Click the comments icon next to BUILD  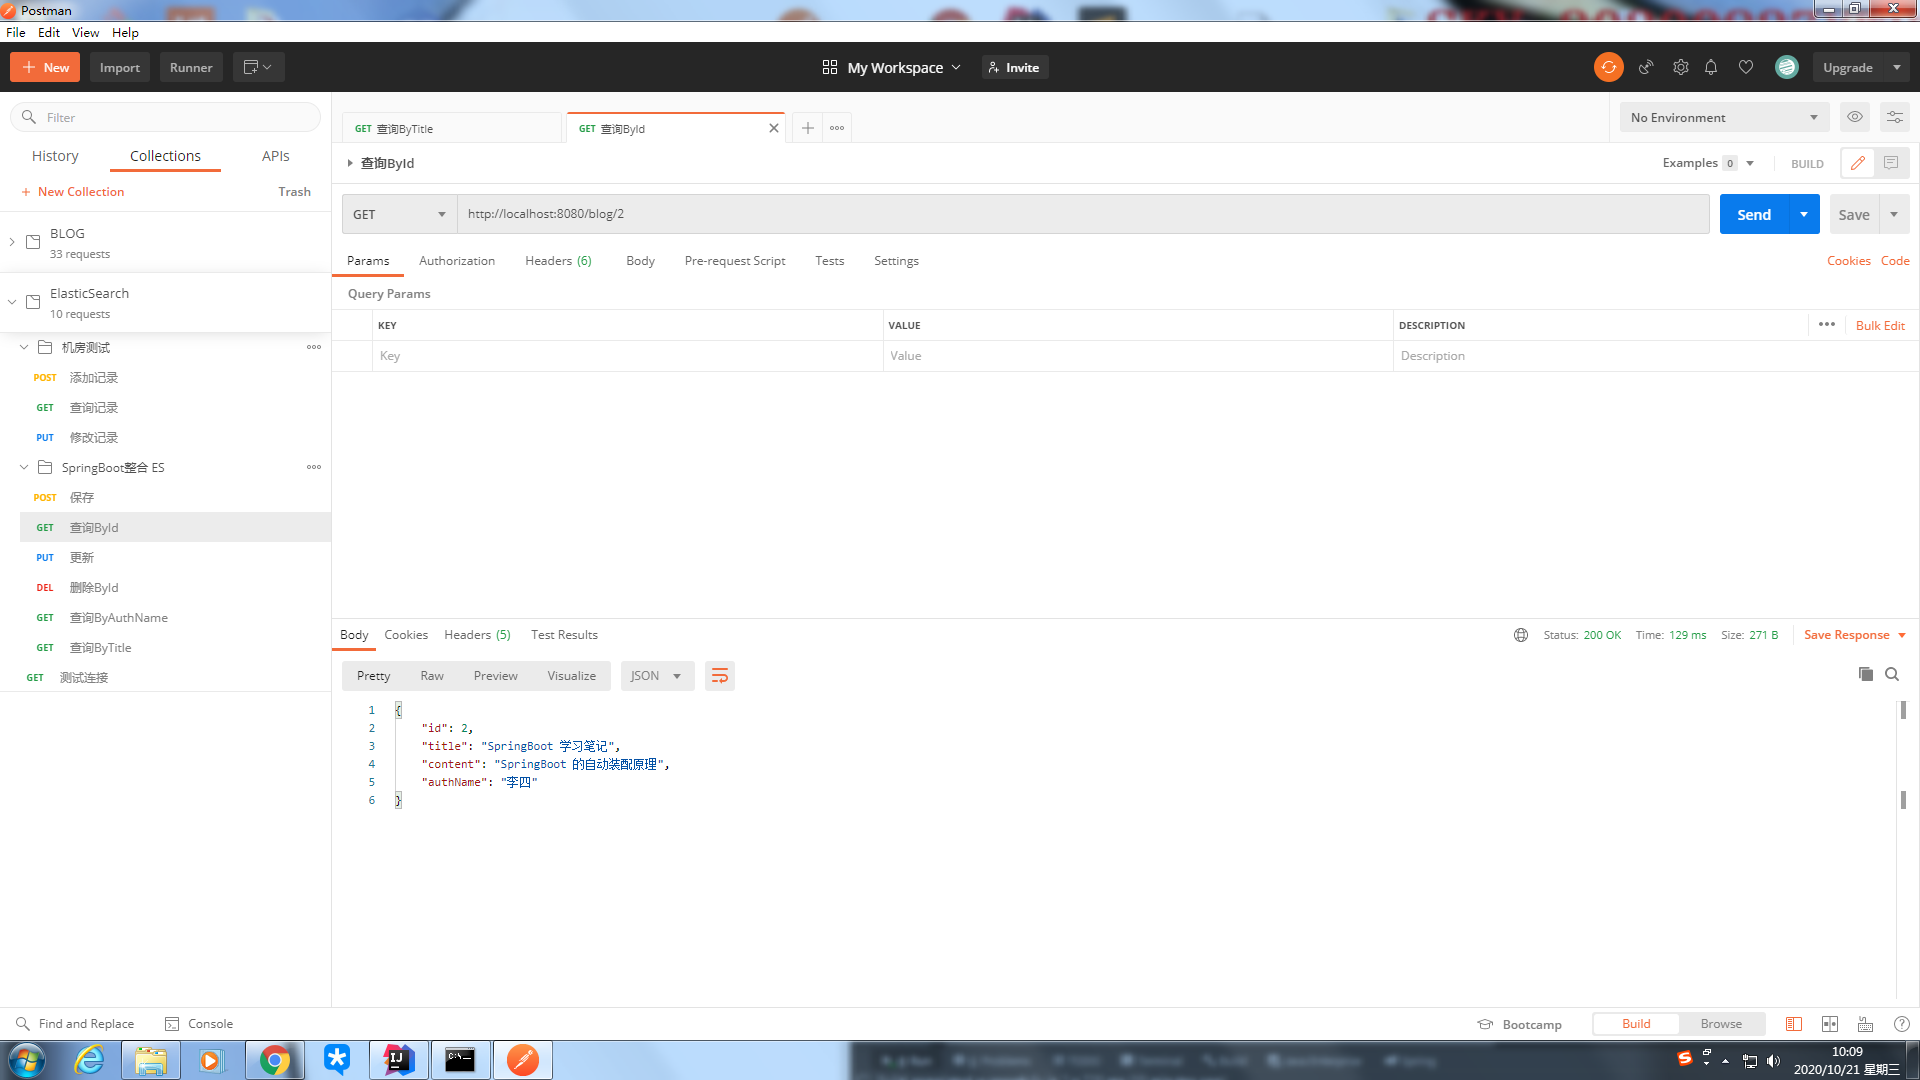(1891, 163)
